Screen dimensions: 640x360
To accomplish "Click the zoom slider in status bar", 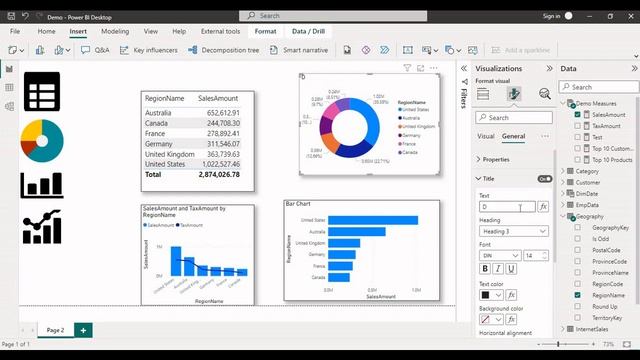I will (558, 344).
